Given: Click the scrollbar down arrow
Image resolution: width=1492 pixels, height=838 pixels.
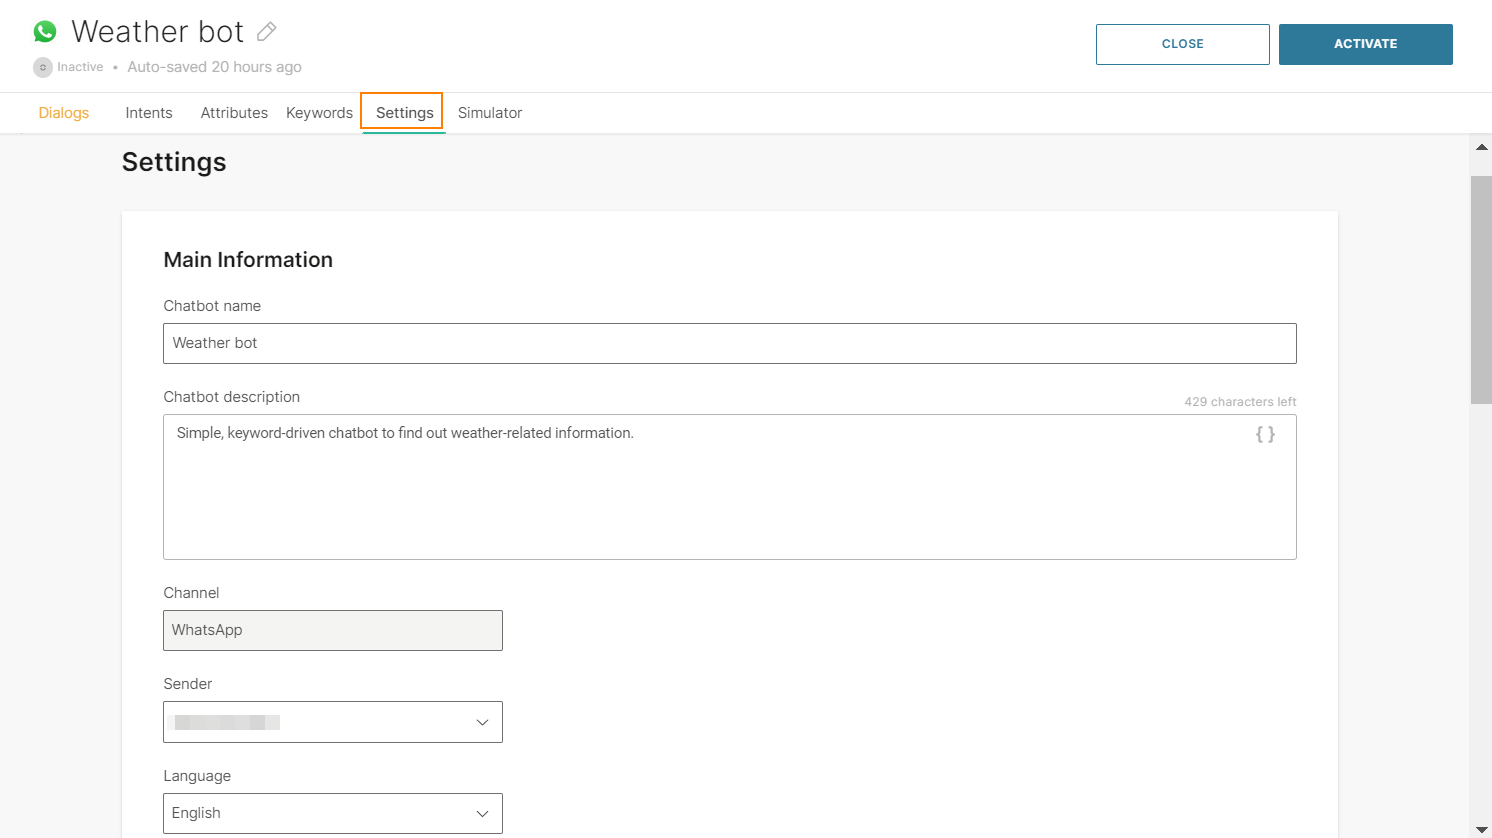Looking at the screenshot, I should (1481, 829).
